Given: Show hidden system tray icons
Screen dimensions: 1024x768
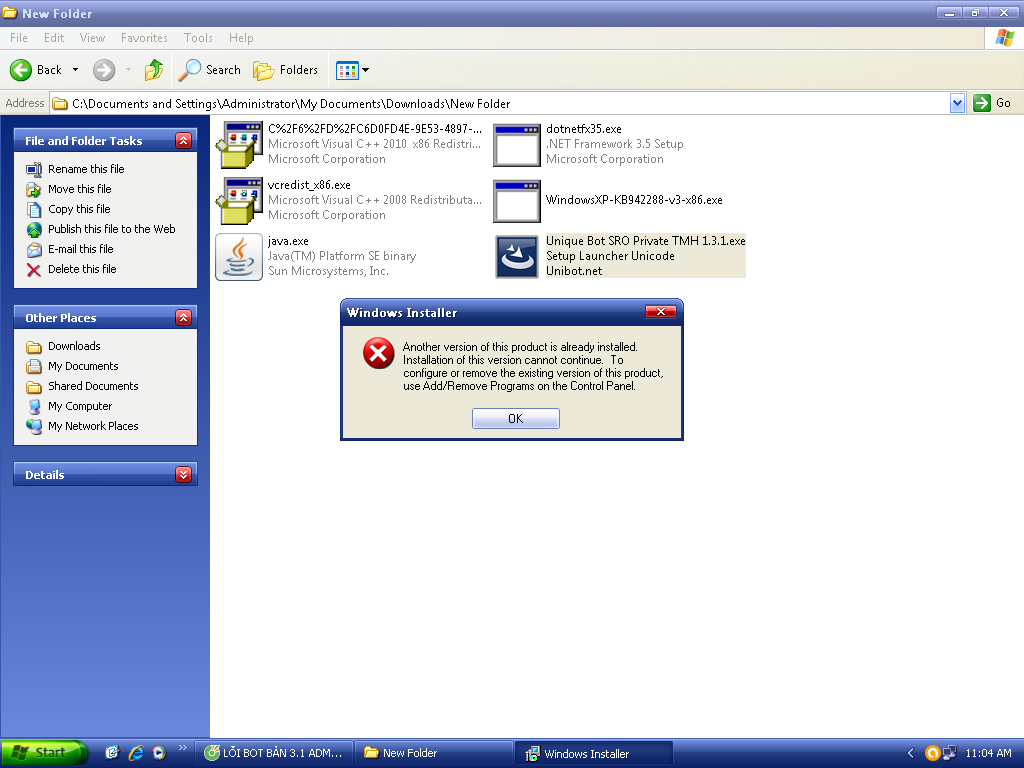Looking at the screenshot, I should click(910, 753).
